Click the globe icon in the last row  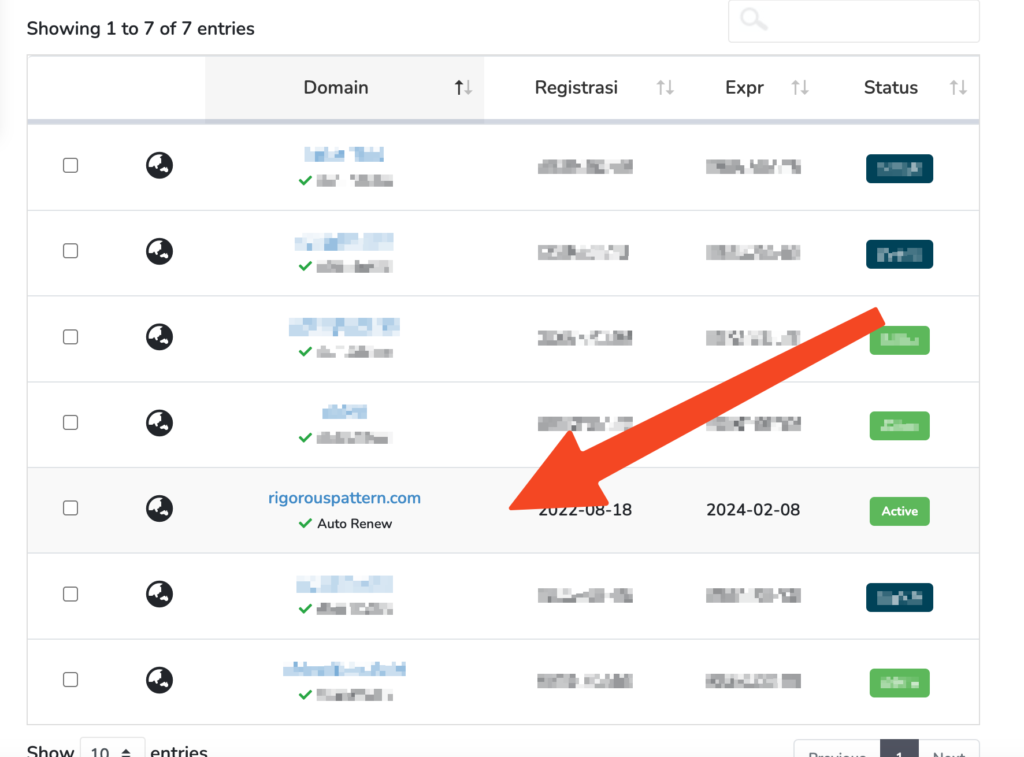[159, 679]
